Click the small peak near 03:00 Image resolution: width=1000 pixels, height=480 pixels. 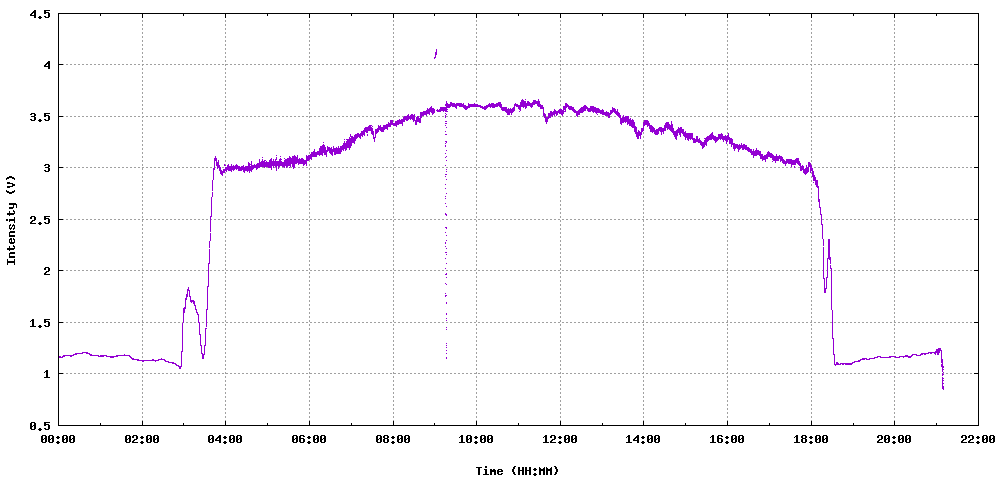point(188,290)
